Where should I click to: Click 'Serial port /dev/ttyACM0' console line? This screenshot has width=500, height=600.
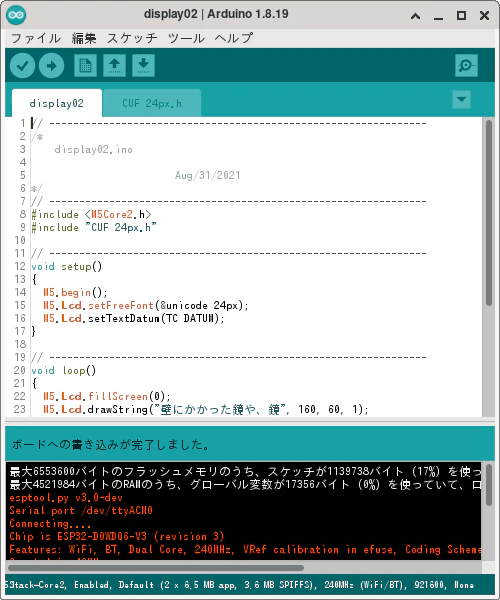pyautogui.click(x=81, y=510)
